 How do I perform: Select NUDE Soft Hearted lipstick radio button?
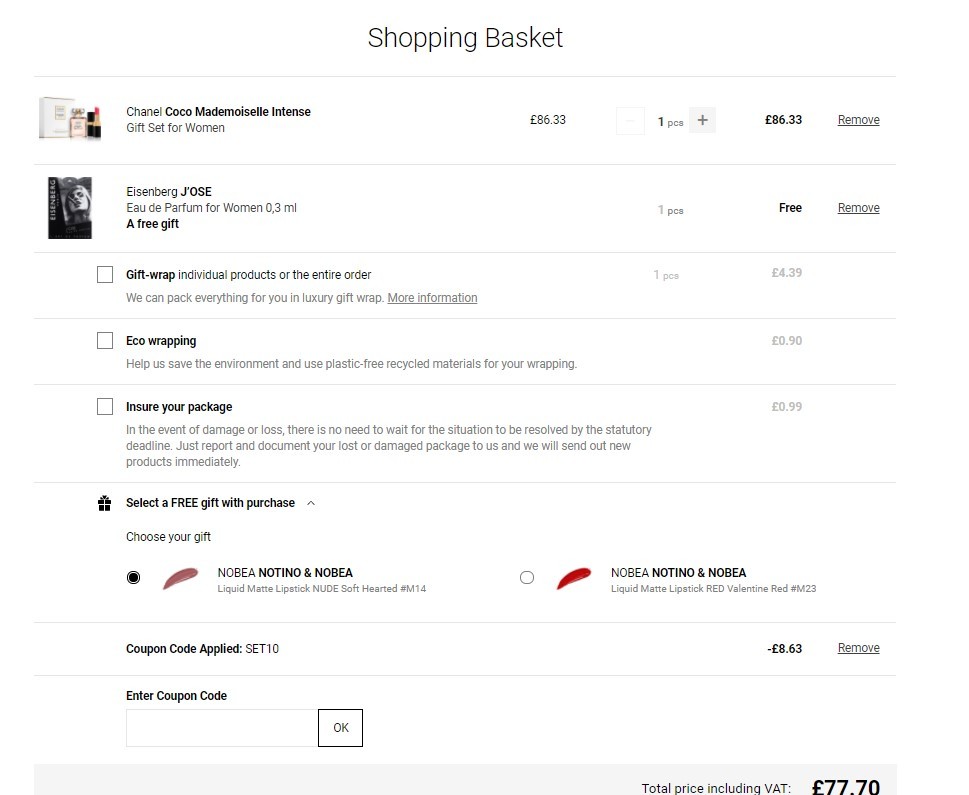(133, 577)
